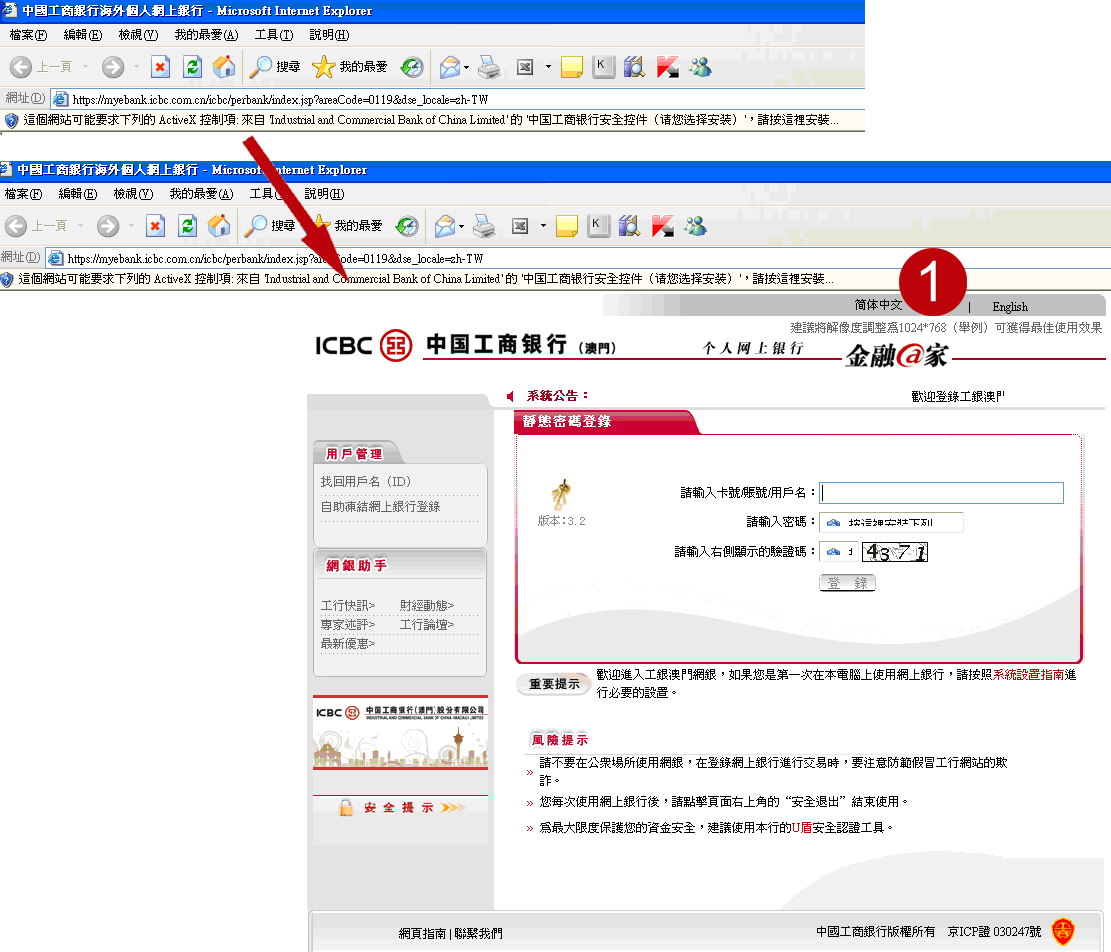
Task: Switch the site language to English
Action: [x=1010, y=307]
